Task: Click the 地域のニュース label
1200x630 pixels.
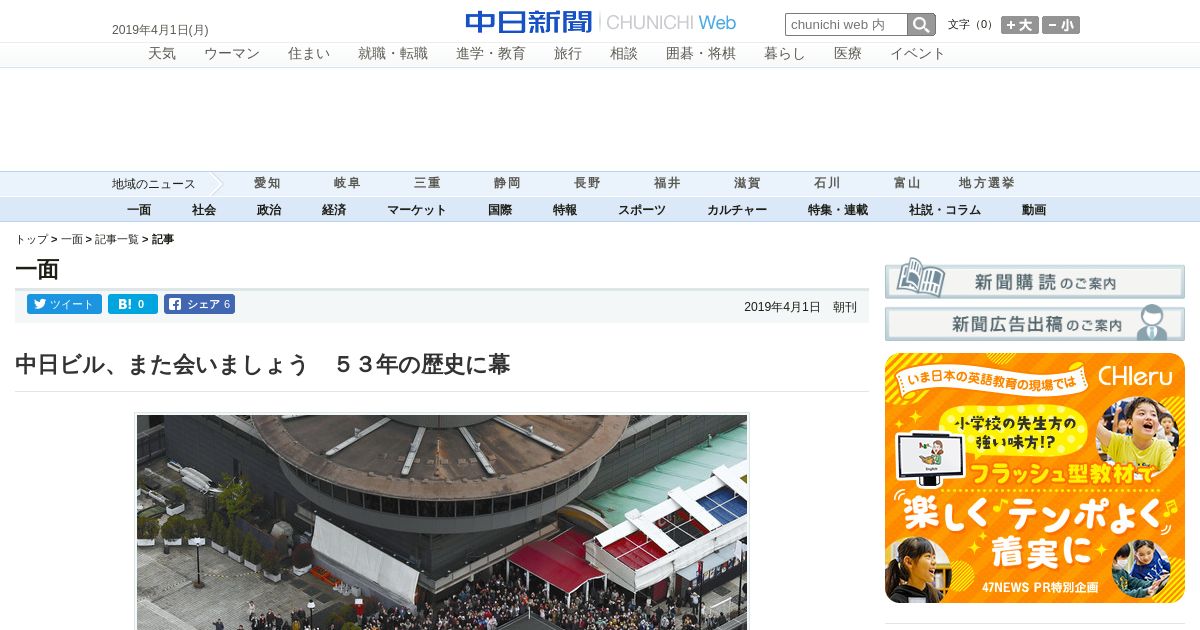Action: [x=153, y=184]
